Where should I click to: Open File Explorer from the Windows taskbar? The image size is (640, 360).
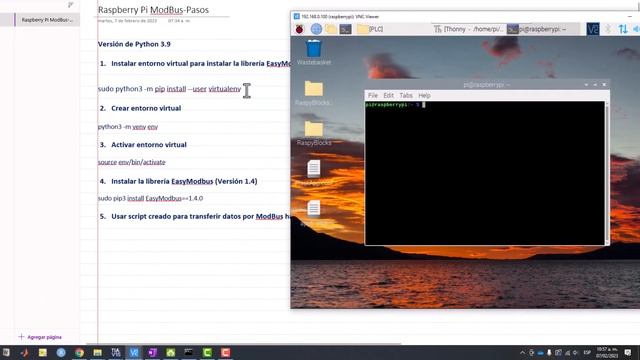pos(97,353)
